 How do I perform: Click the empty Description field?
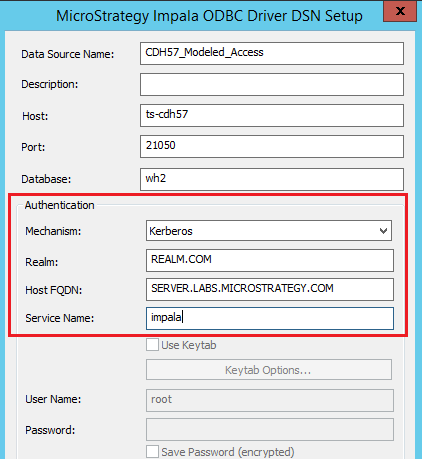272,84
